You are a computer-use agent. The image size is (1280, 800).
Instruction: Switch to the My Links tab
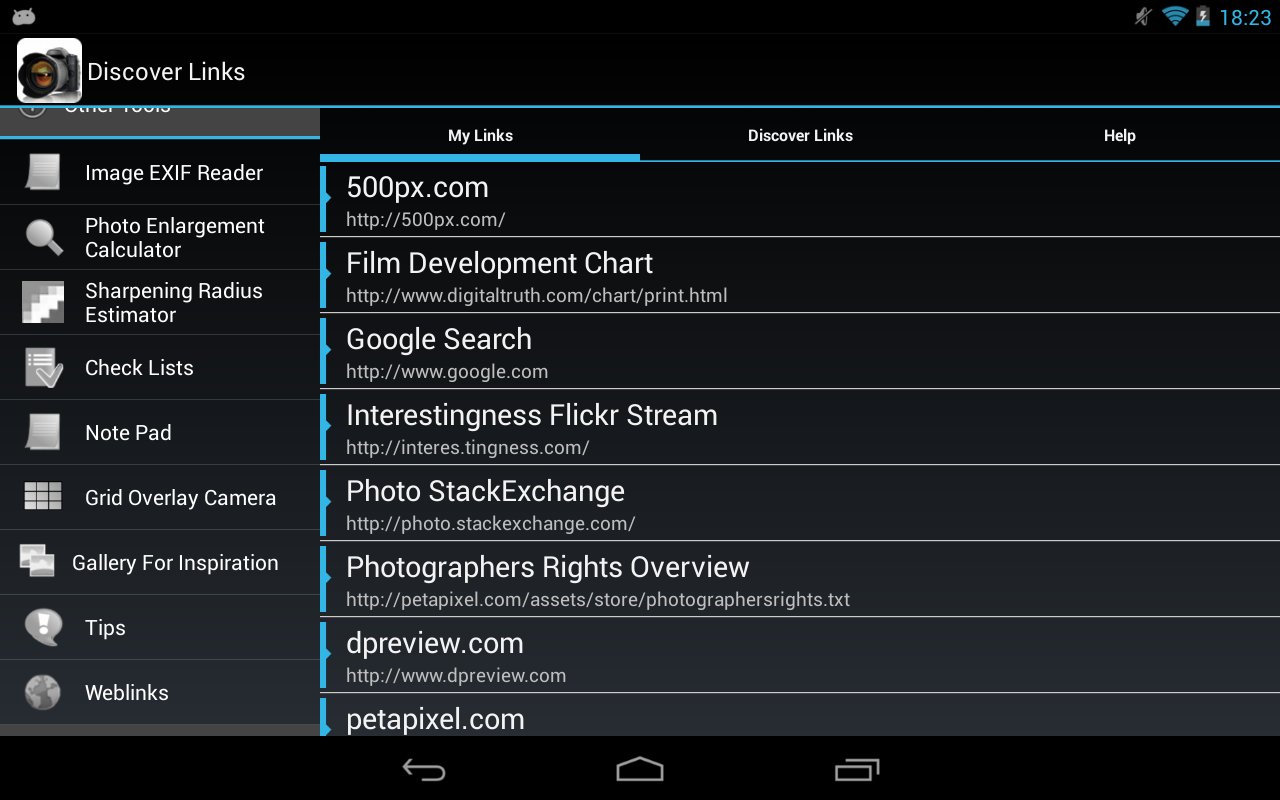coord(480,135)
